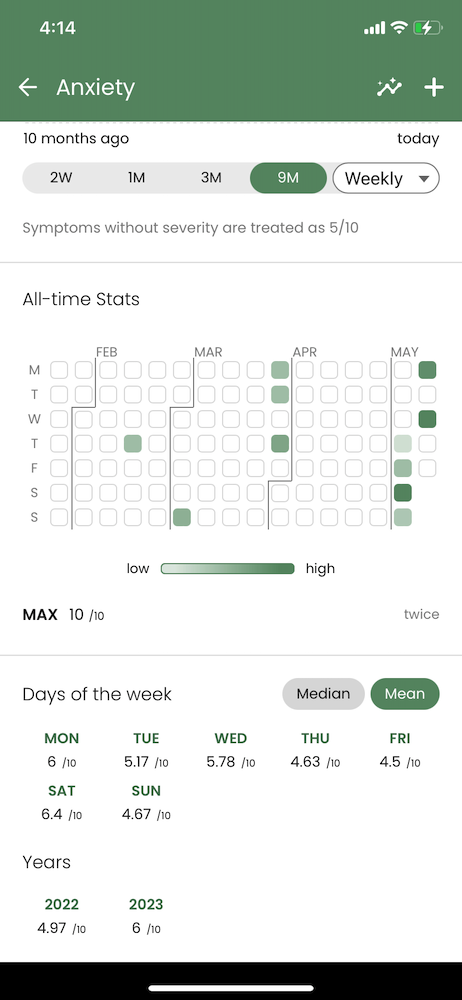
Task: Open the insights sparkle chart icon
Action: click(x=389, y=87)
